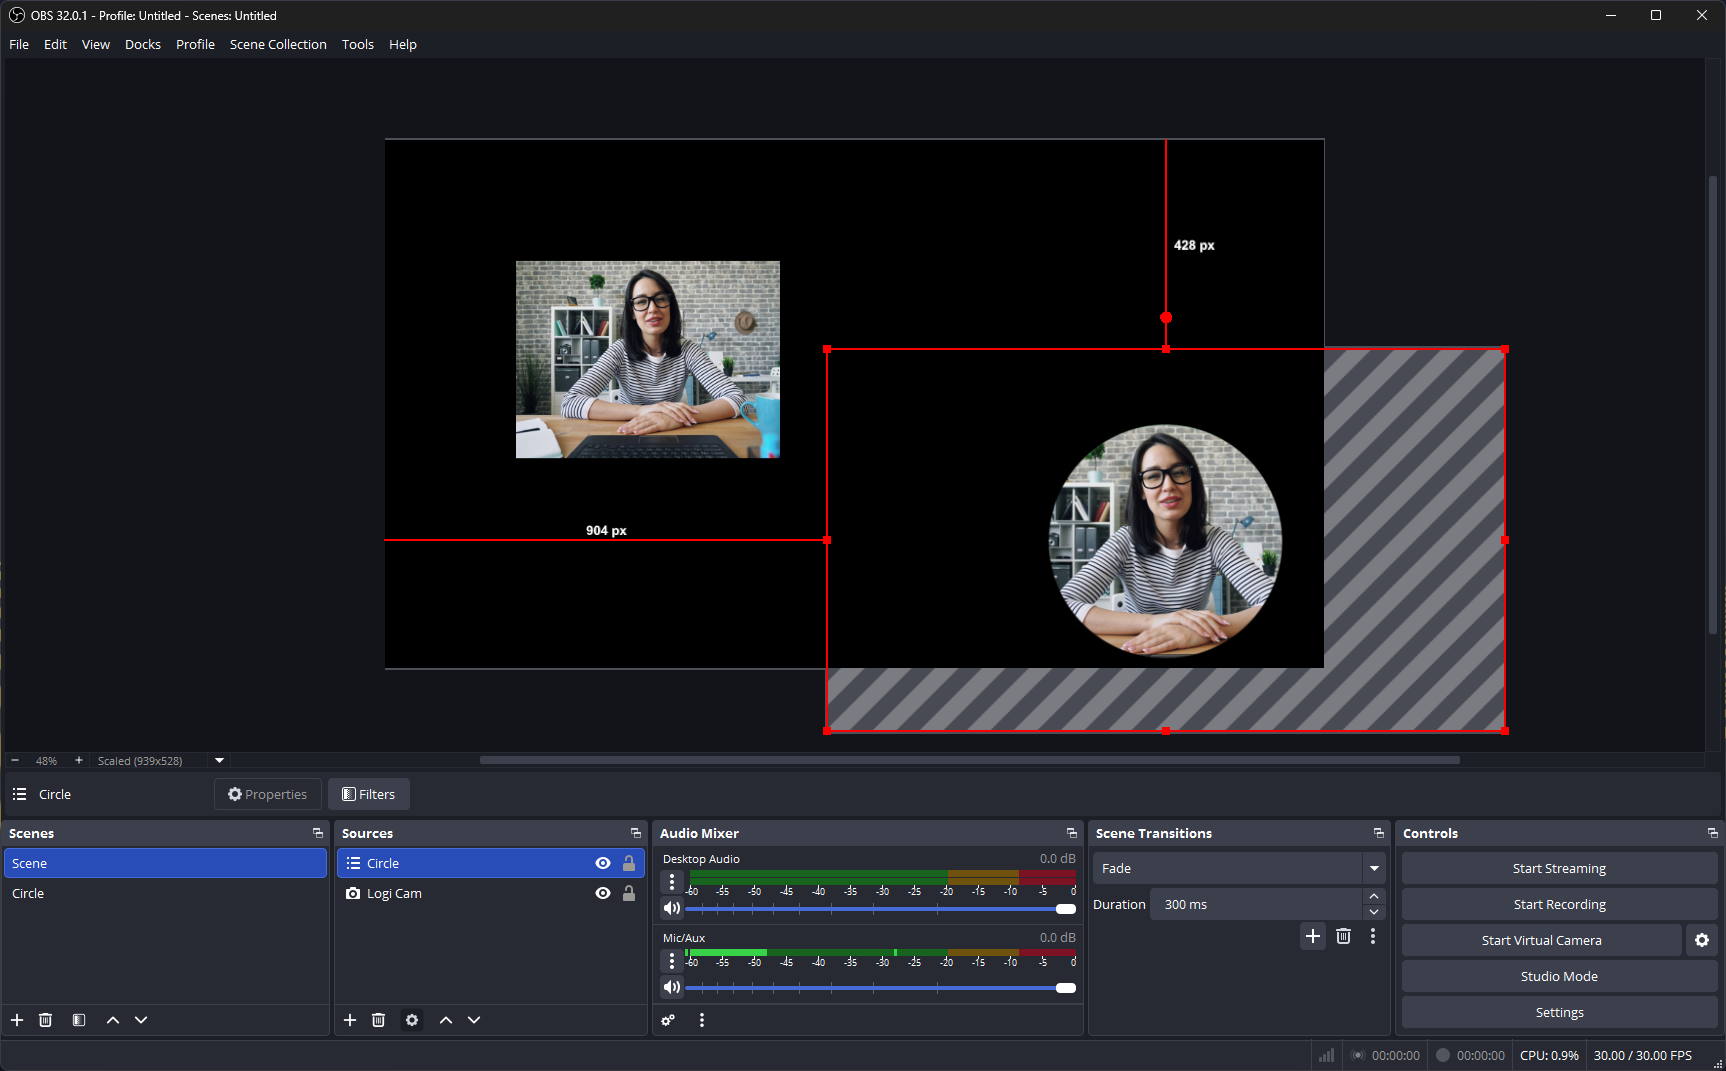Toggle visibility of Logi Cam source

pos(603,893)
